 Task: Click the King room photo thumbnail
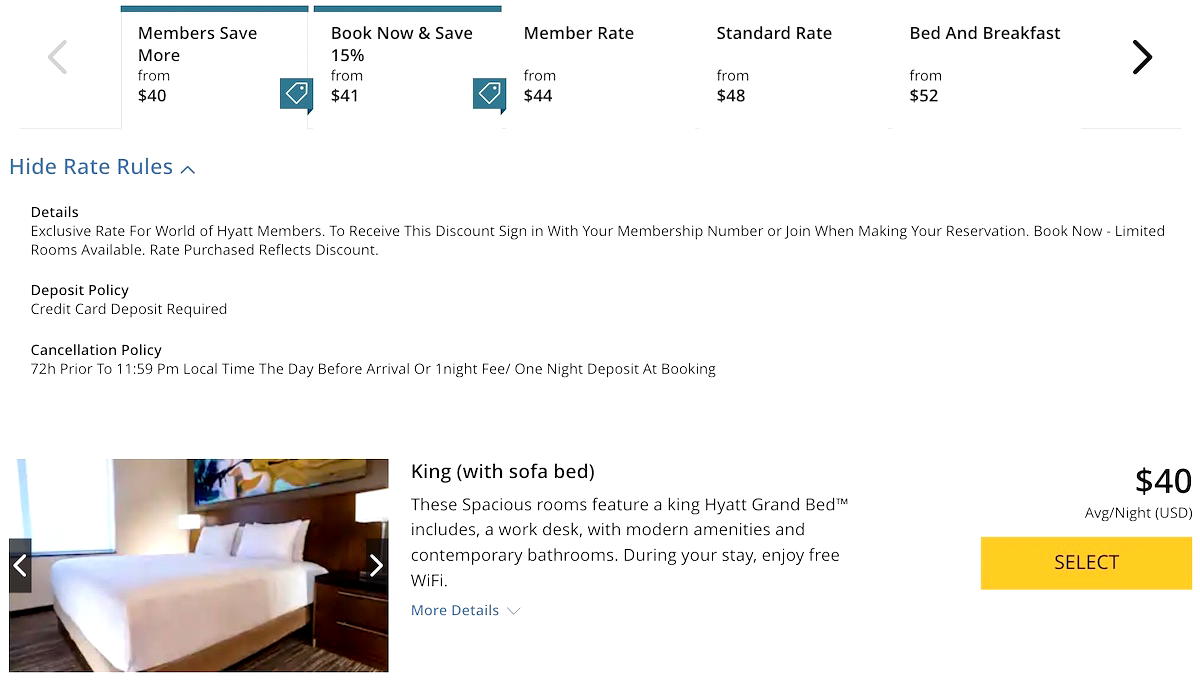click(199, 565)
